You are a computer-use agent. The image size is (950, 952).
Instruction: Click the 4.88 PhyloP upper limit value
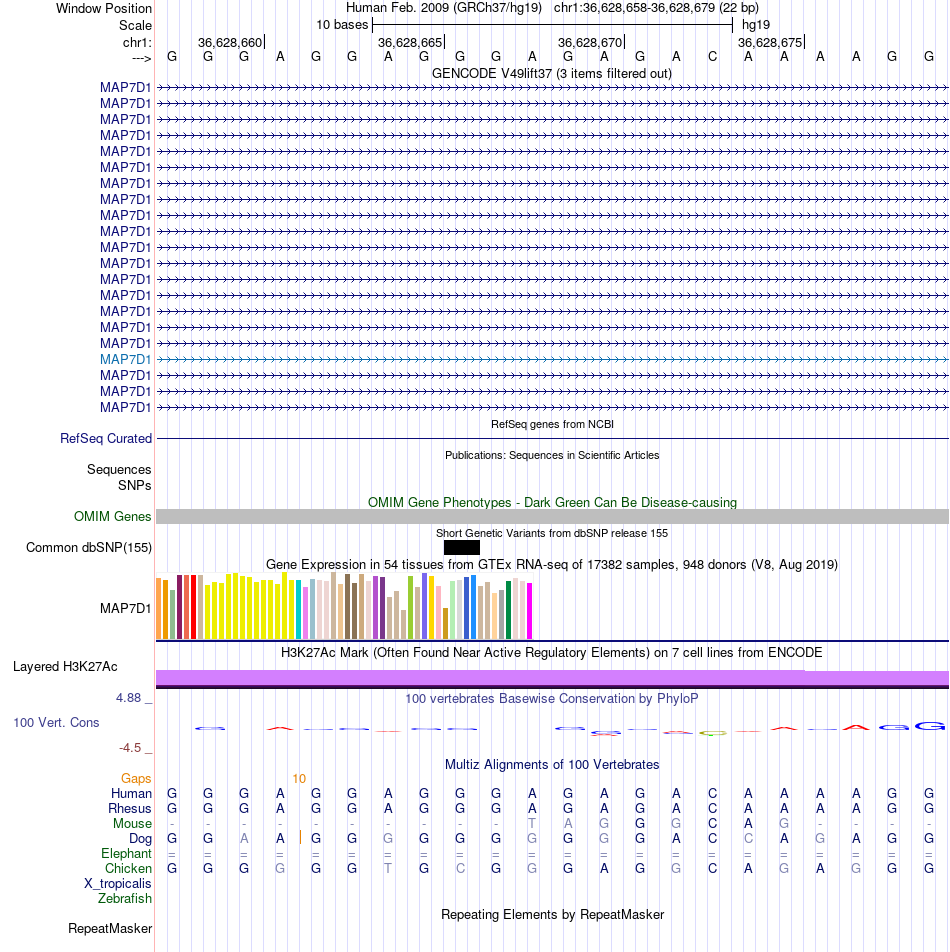point(128,698)
